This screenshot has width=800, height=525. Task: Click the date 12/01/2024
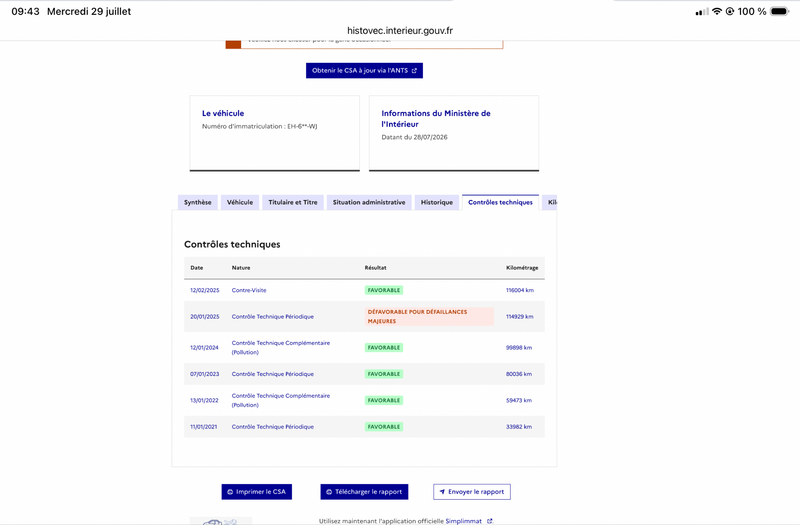[x=204, y=347]
